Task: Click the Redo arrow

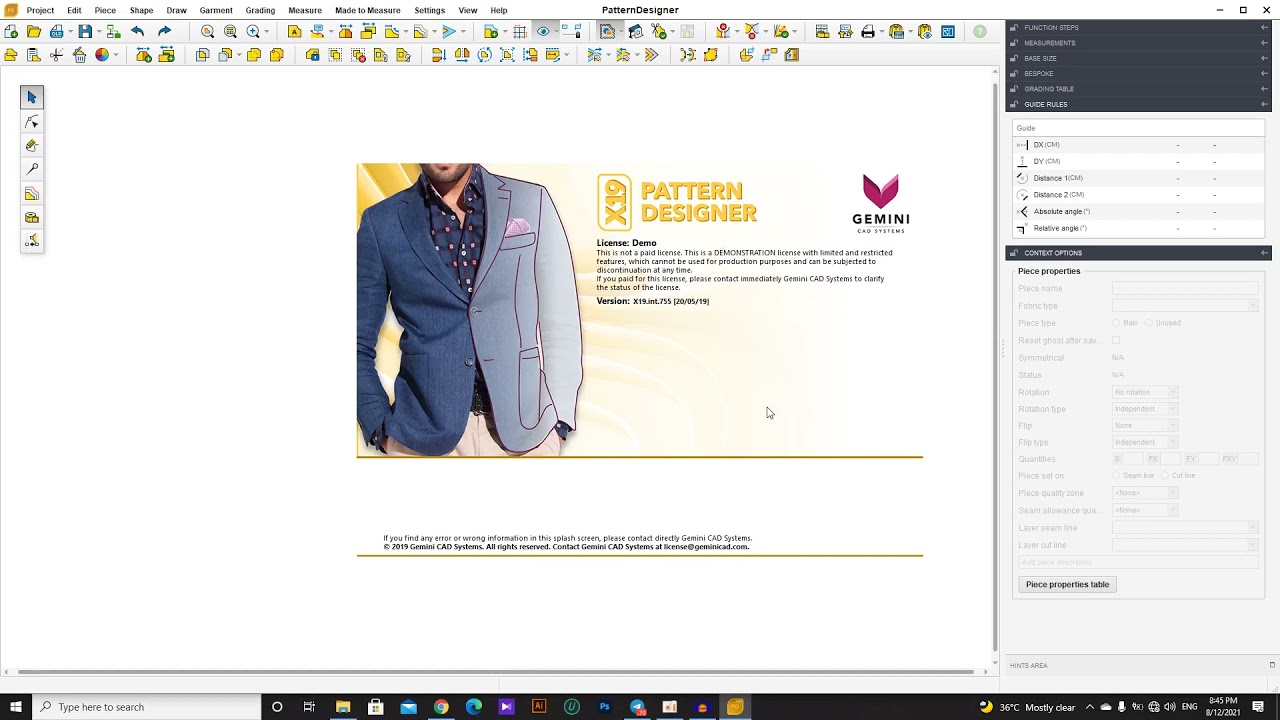Action: tap(164, 32)
